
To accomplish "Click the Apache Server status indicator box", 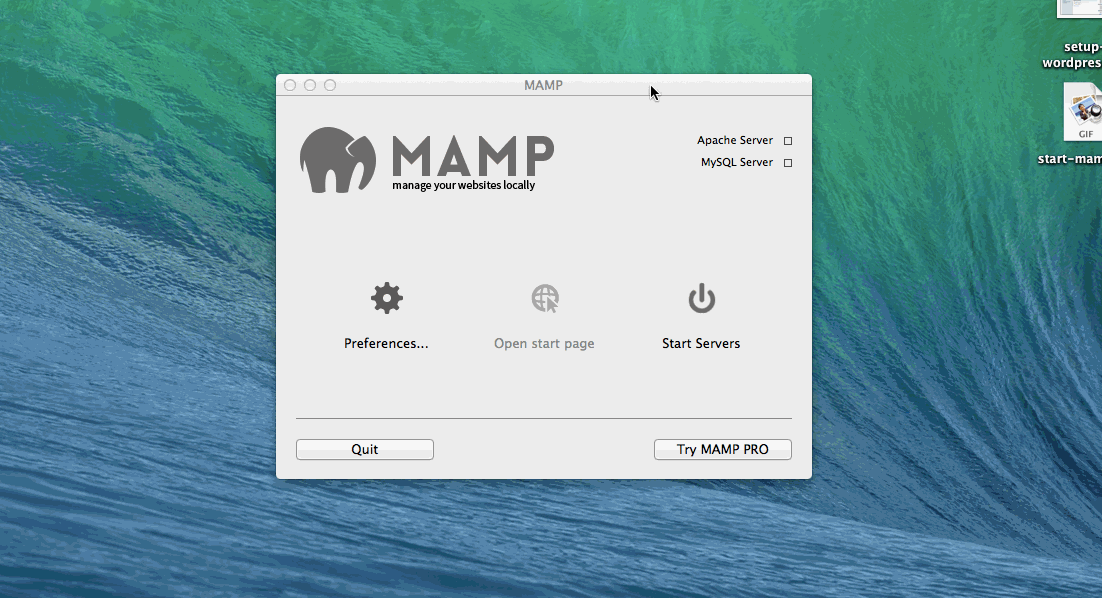I will (788, 141).
